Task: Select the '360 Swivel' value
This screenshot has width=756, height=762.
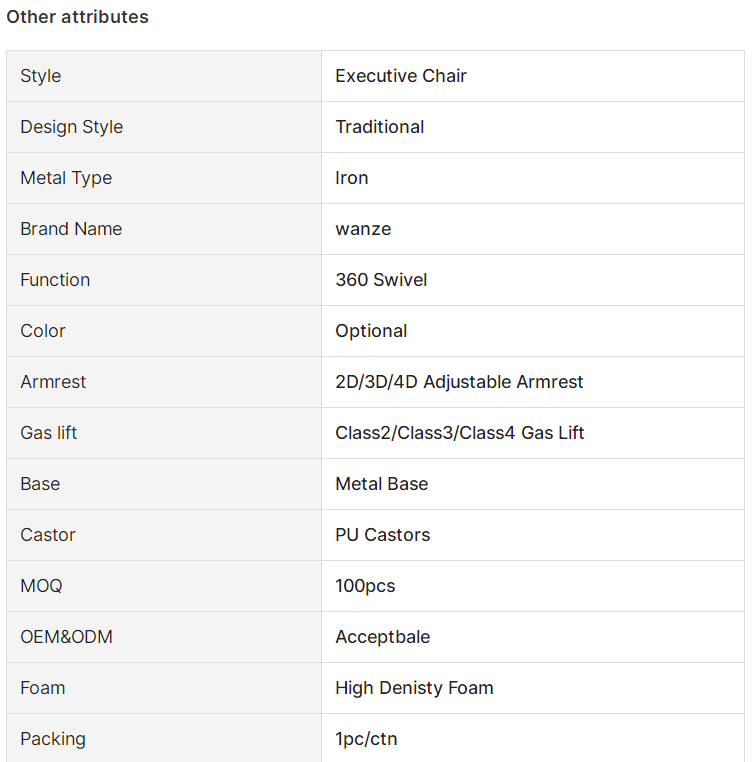Action: click(381, 280)
